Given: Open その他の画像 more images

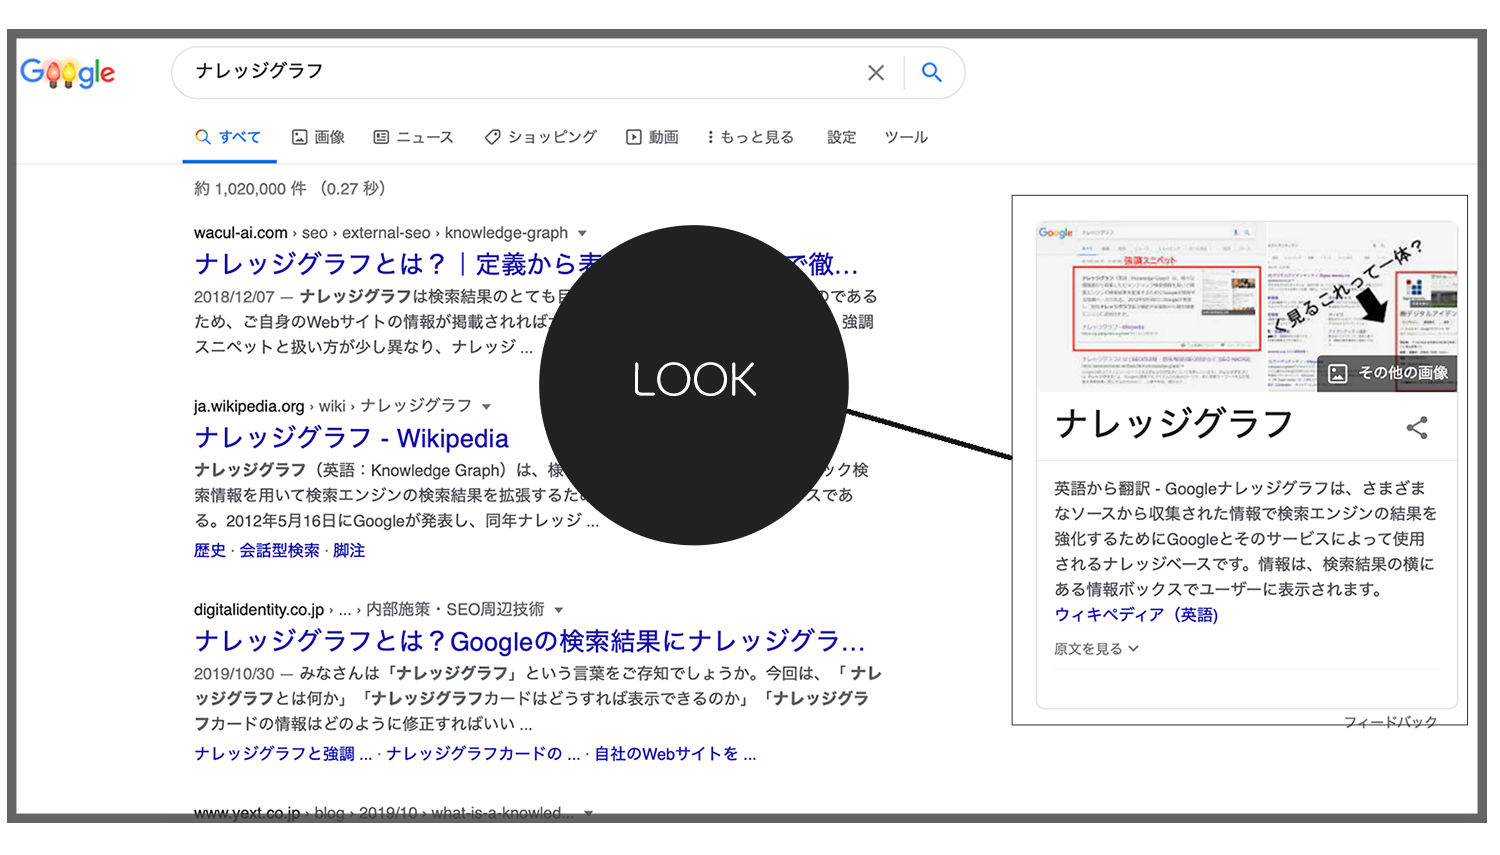Looking at the screenshot, I should [x=1388, y=373].
